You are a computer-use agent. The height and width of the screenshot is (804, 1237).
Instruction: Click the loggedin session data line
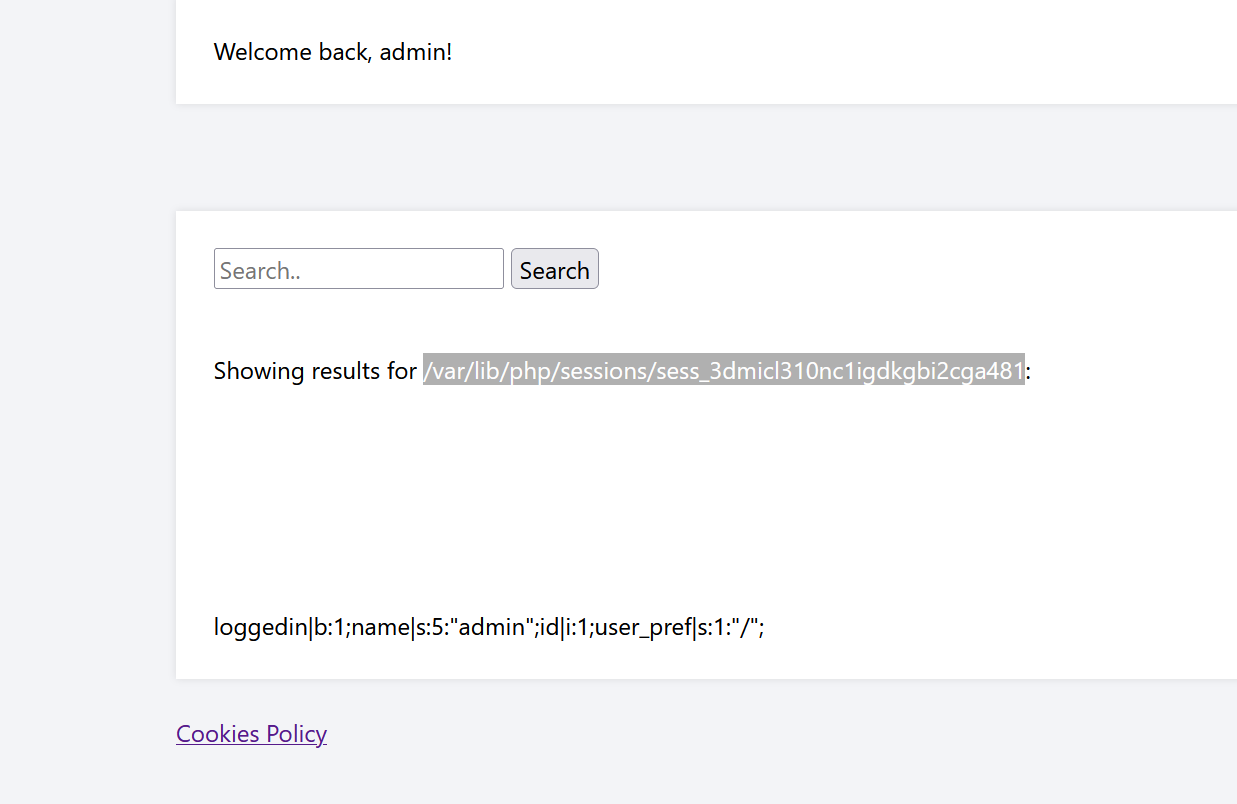click(489, 627)
